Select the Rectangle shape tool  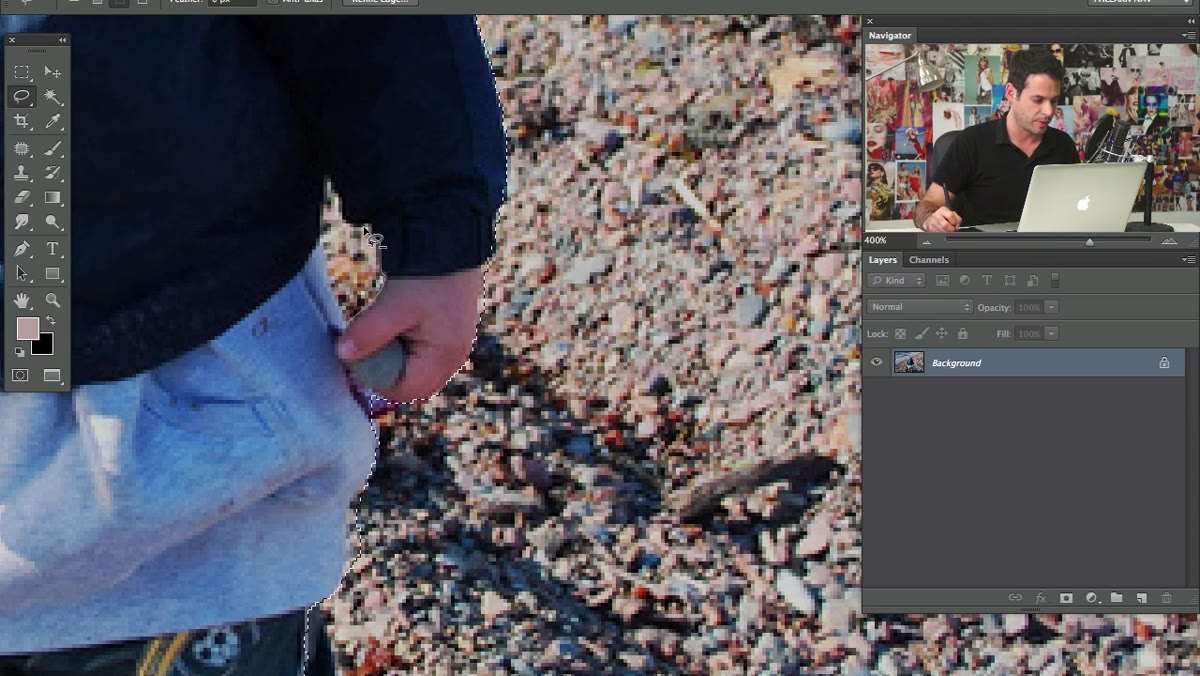(x=53, y=274)
